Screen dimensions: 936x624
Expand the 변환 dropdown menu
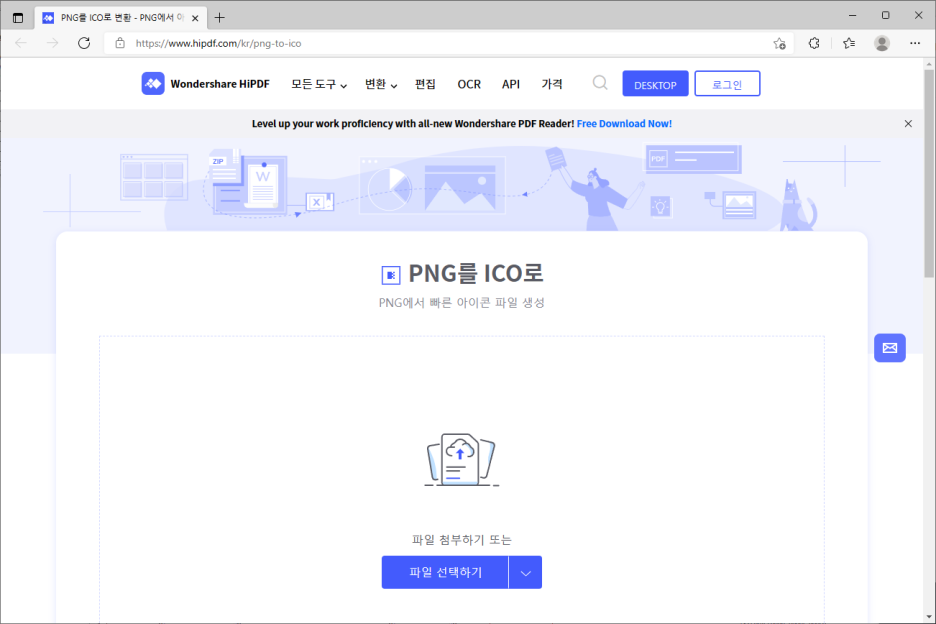click(x=381, y=84)
